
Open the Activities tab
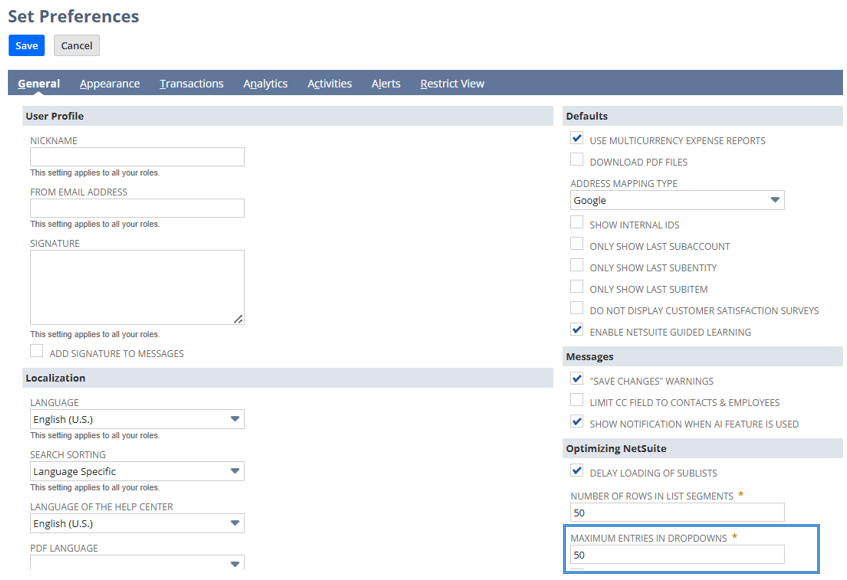click(330, 84)
